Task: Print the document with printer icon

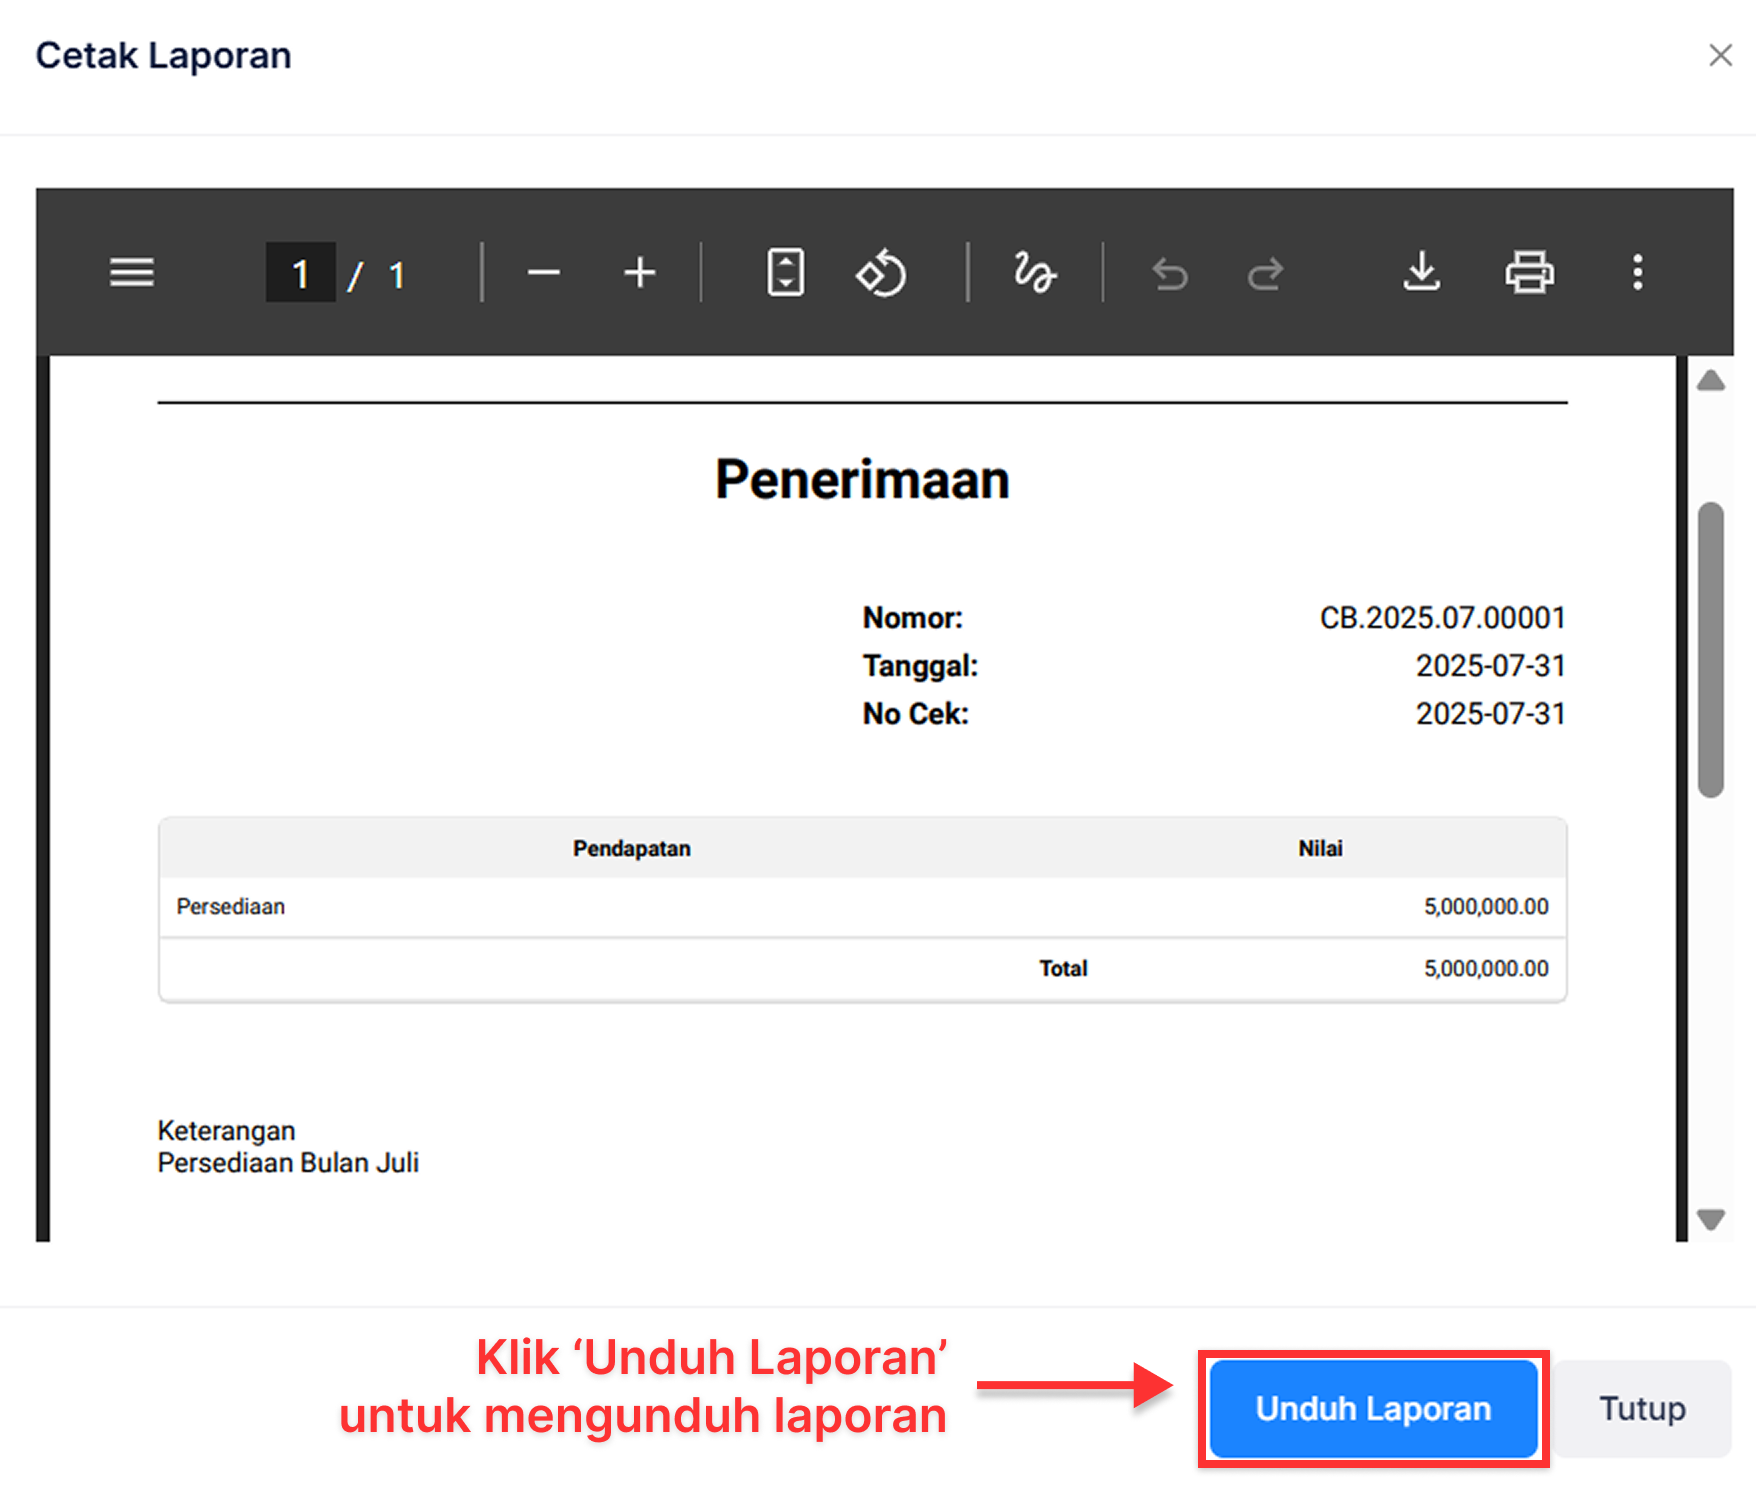Action: tap(1529, 272)
